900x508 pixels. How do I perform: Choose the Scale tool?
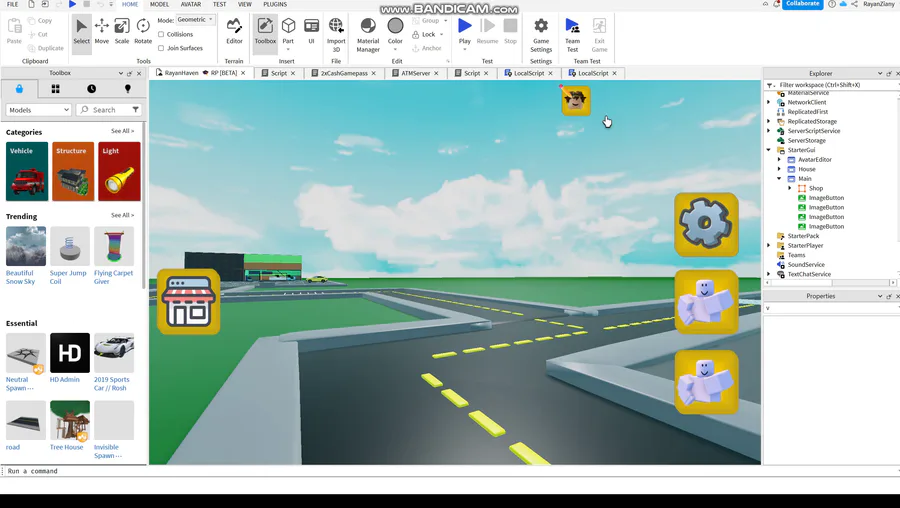click(122, 32)
